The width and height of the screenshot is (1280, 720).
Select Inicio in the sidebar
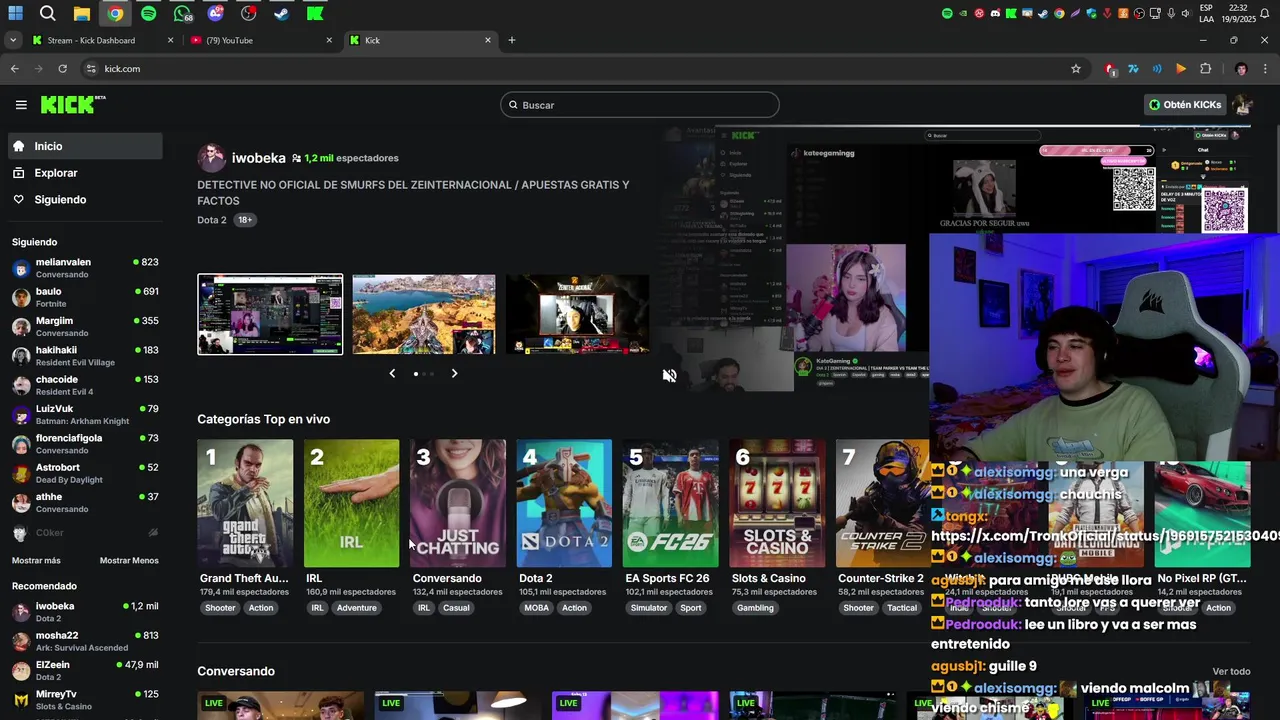tap(85, 146)
